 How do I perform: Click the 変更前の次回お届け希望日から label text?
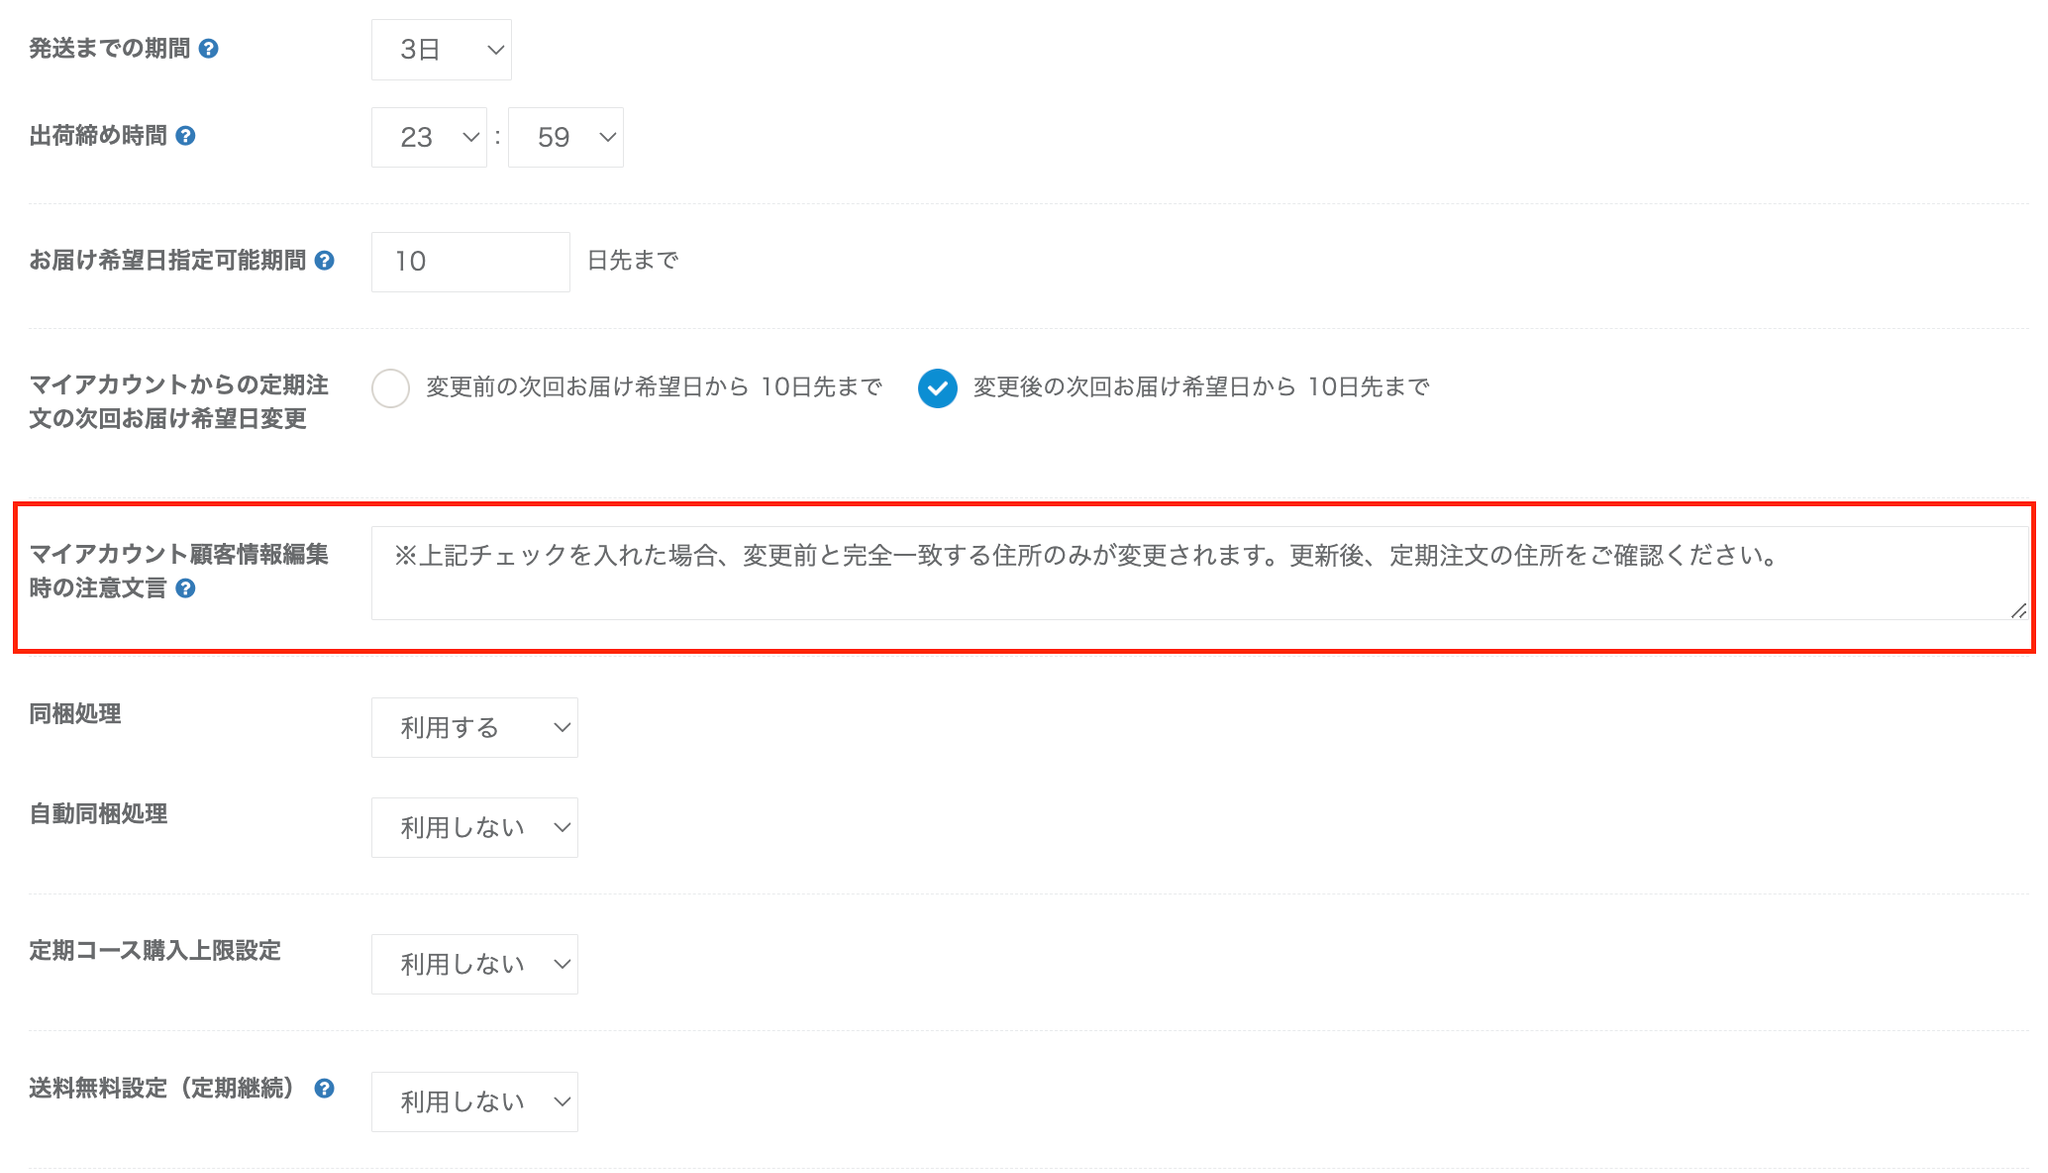coord(654,387)
